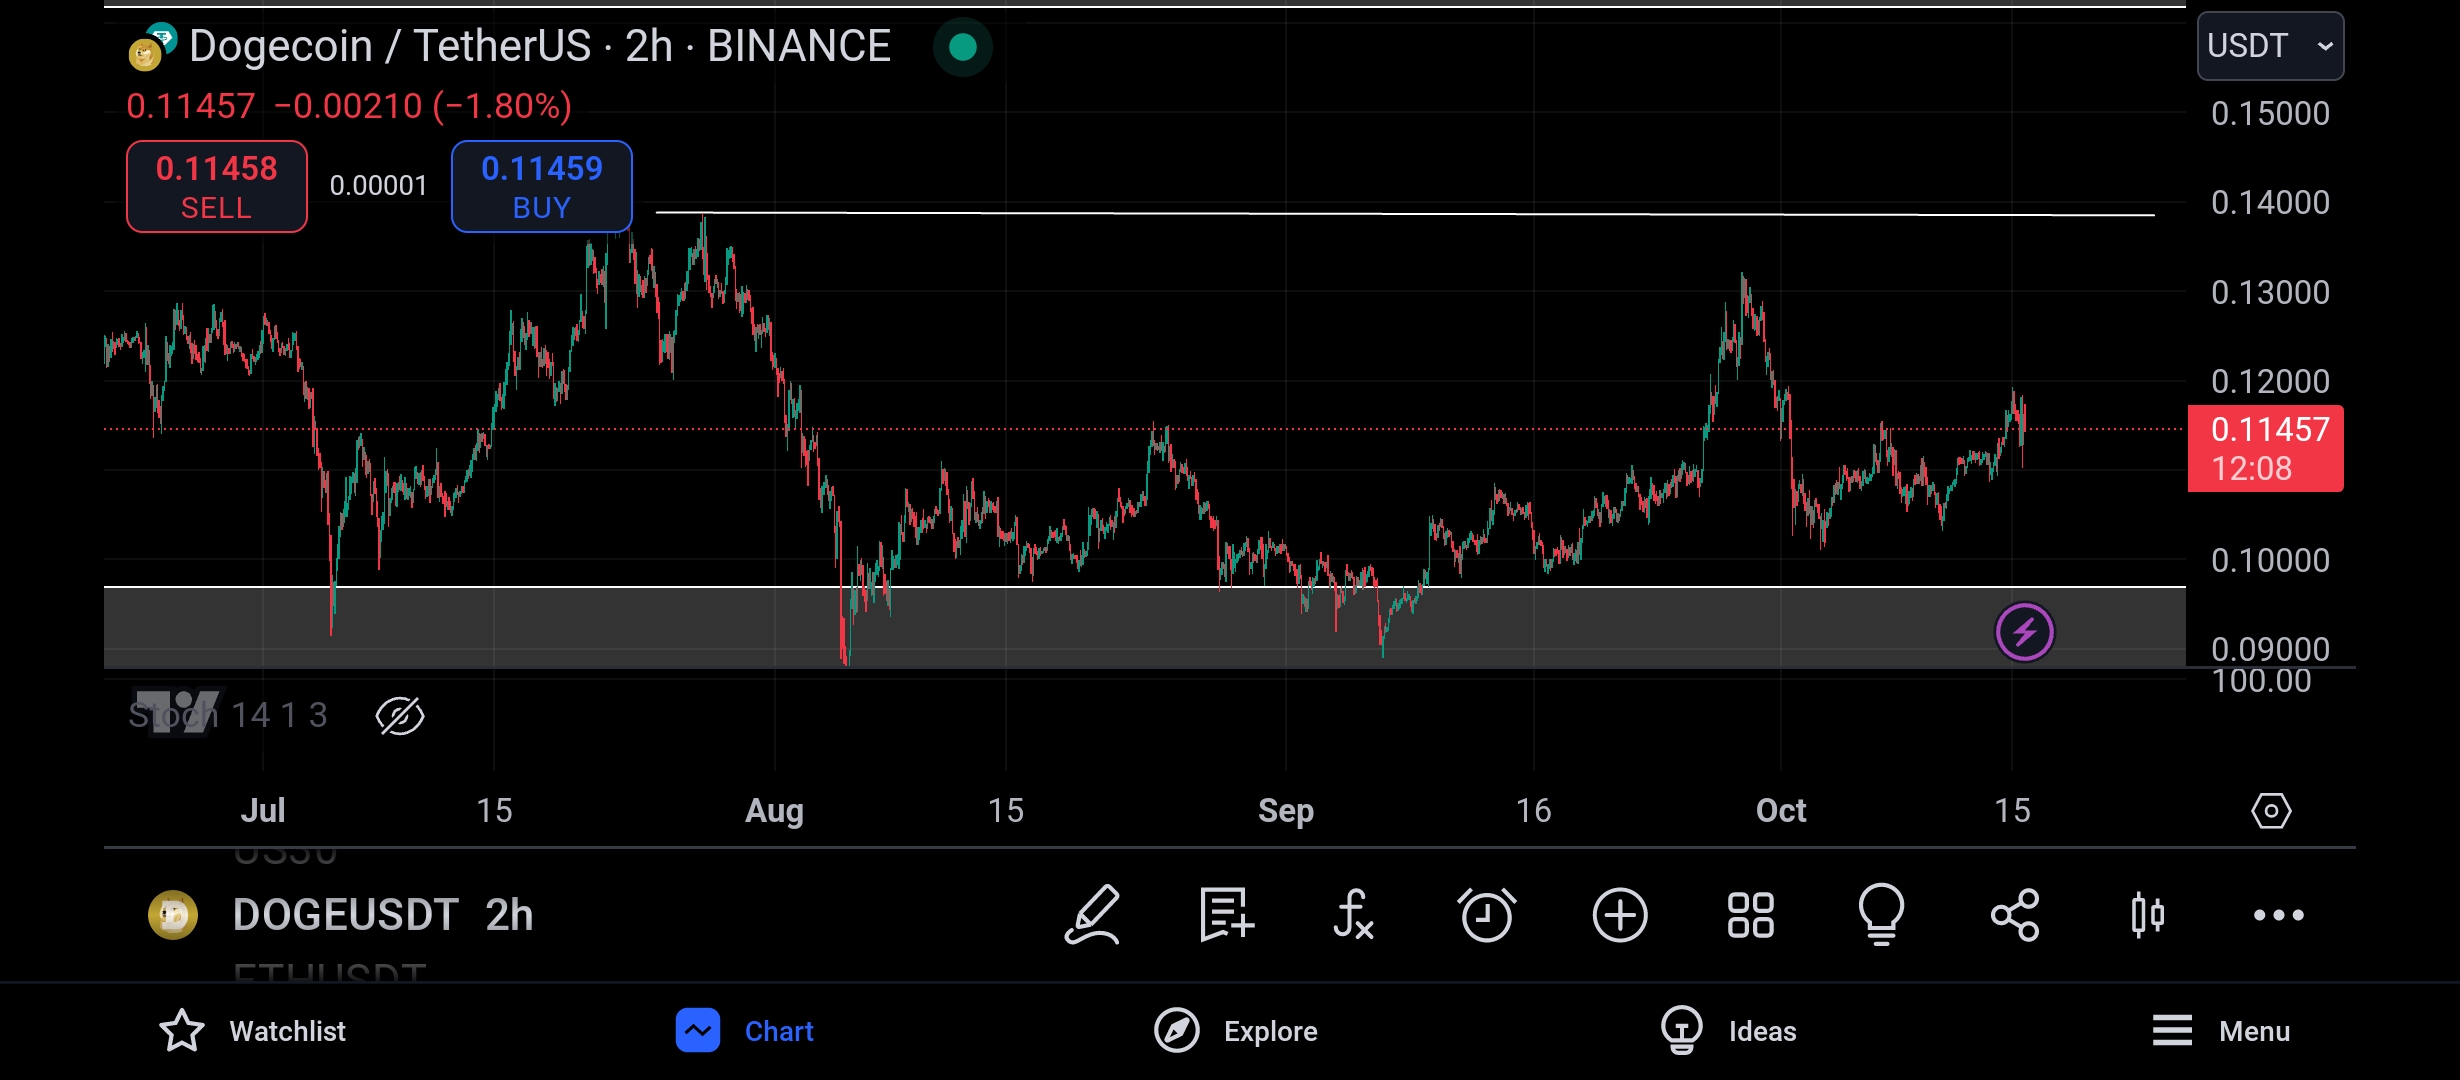Open the candlestick chart type icon
Image resolution: width=2460 pixels, height=1080 pixels.
[2147, 914]
